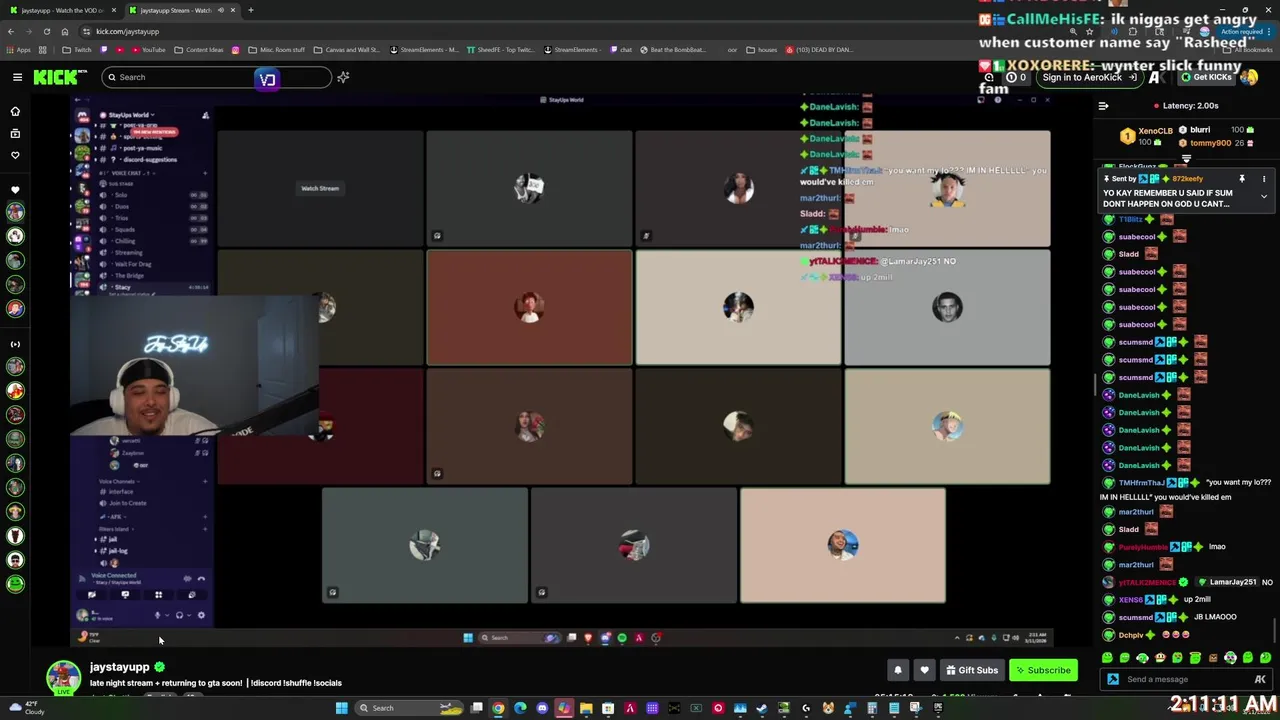Open AeroKick menu in chat input

(x=1260, y=679)
